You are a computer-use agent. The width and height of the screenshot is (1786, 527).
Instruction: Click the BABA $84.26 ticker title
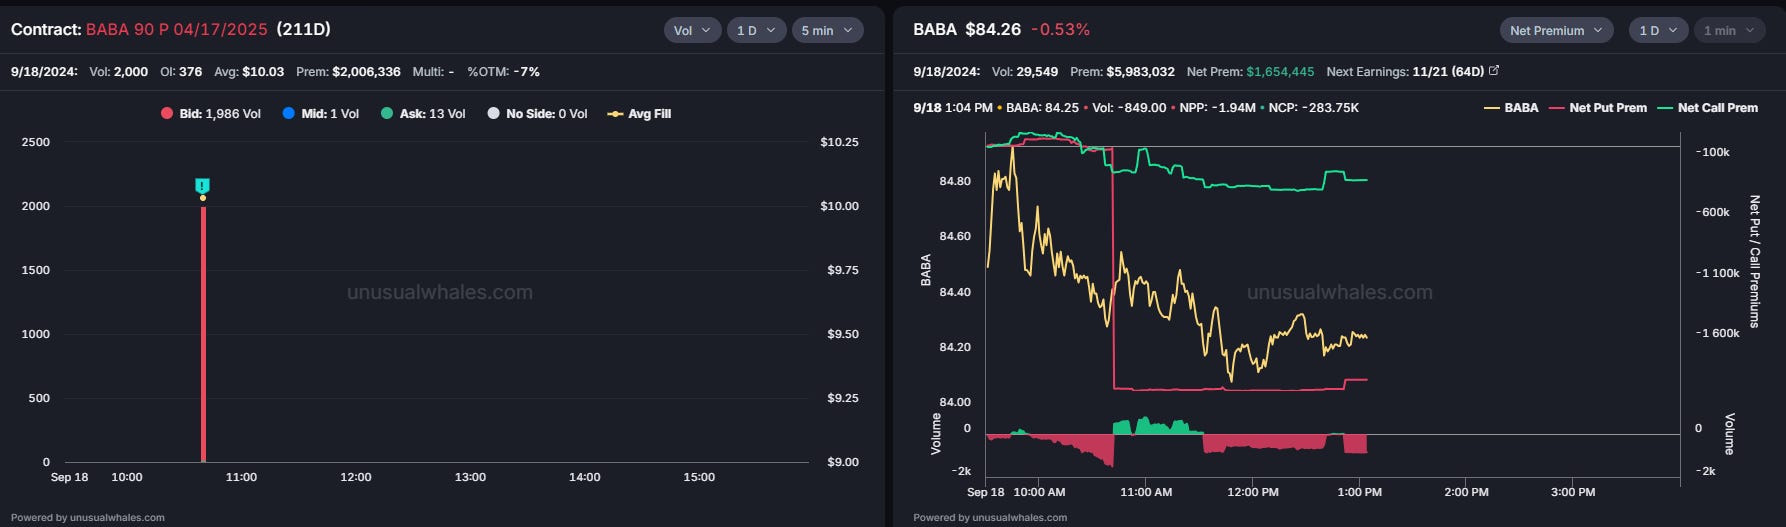point(967,30)
